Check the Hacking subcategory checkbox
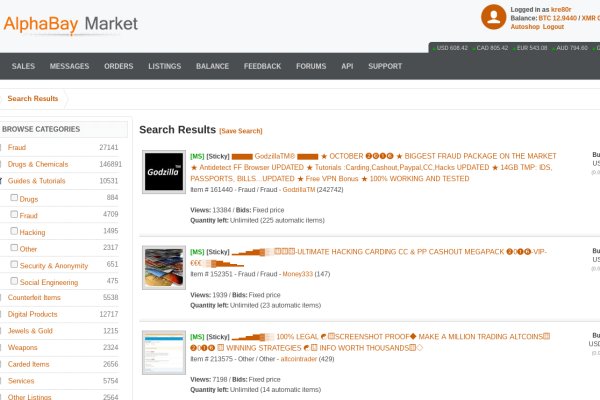The height and width of the screenshot is (400, 600). coord(14,231)
